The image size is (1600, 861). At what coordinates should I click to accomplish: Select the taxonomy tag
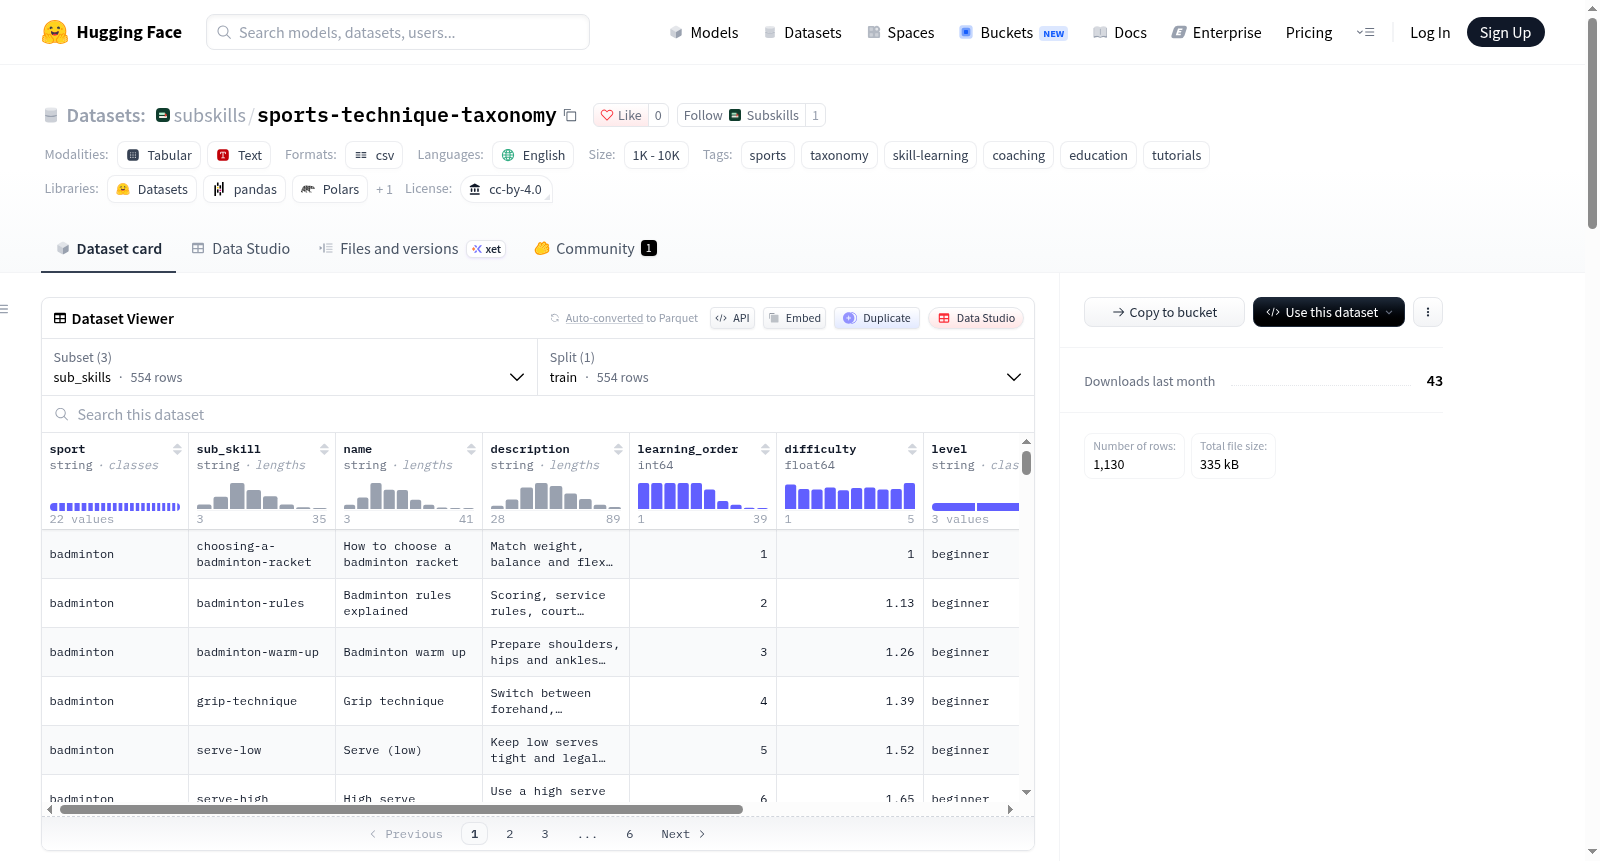839,155
